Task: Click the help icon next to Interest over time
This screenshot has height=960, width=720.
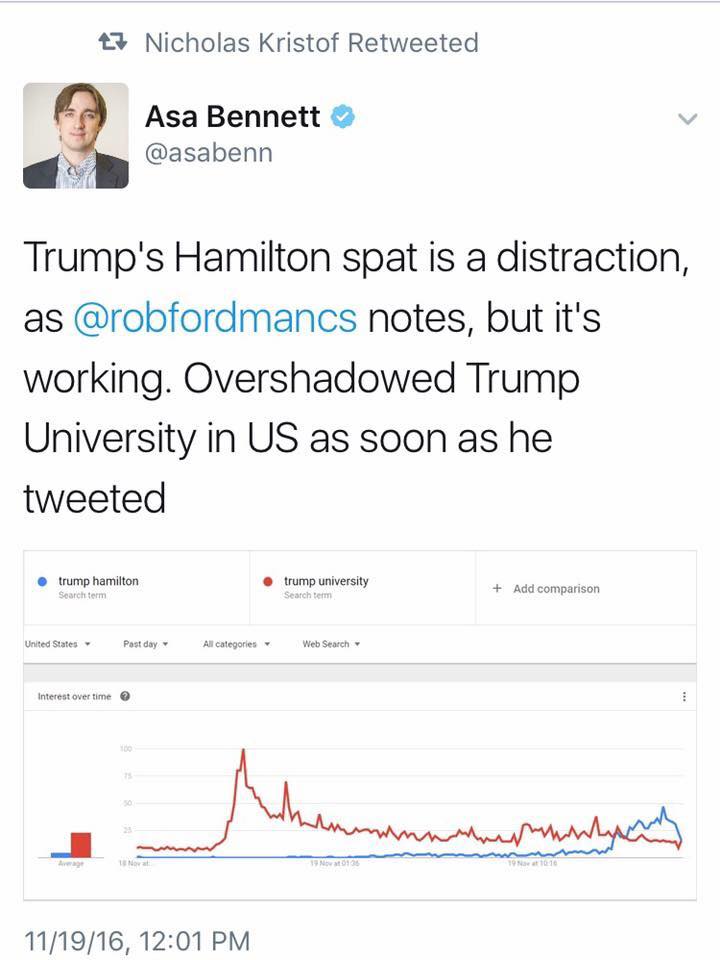Action: point(125,696)
